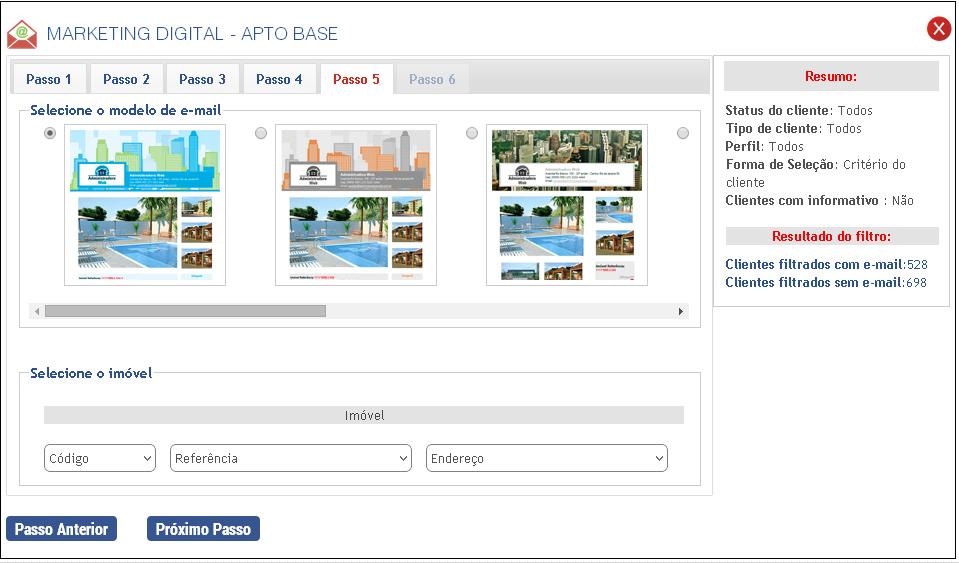Click the blue skyline template thumbnail
The image size is (959, 563).
point(145,205)
